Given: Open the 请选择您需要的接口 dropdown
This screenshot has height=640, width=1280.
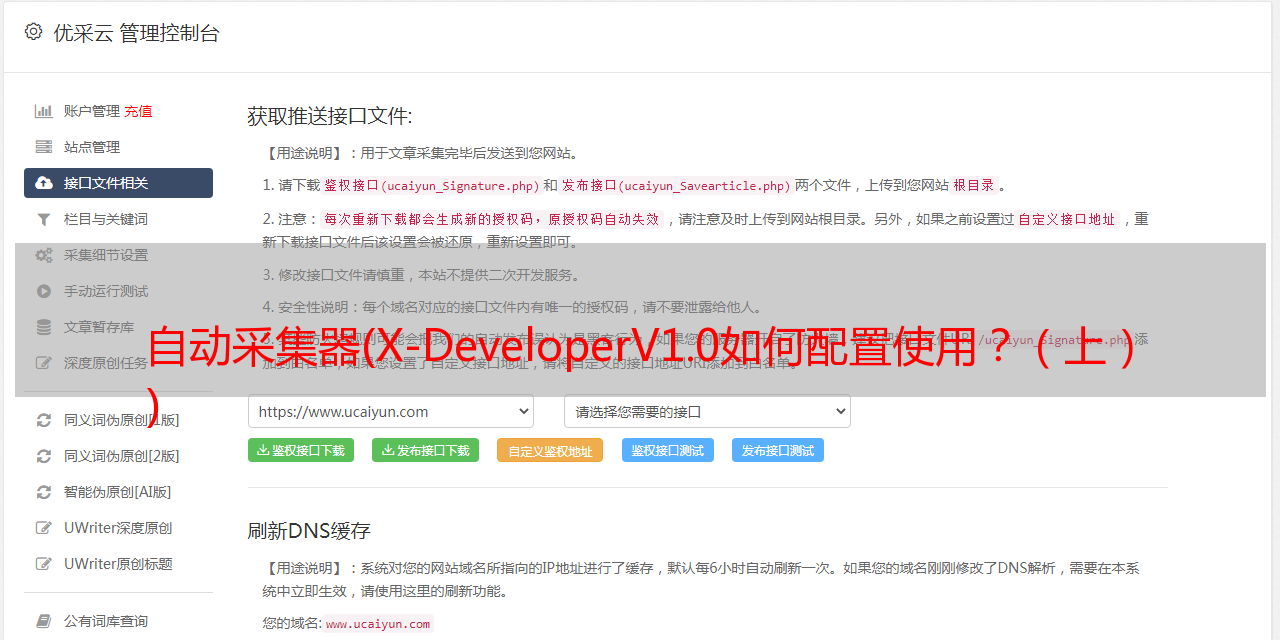Looking at the screenshot, I should tap(707, 411).
